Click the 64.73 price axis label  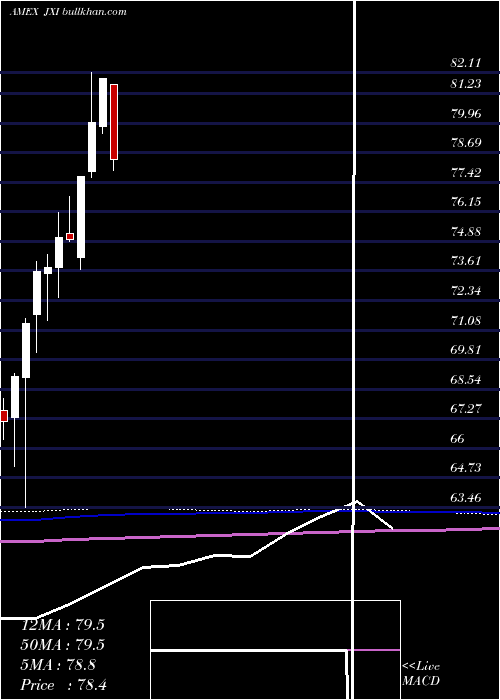coord(466,468)
